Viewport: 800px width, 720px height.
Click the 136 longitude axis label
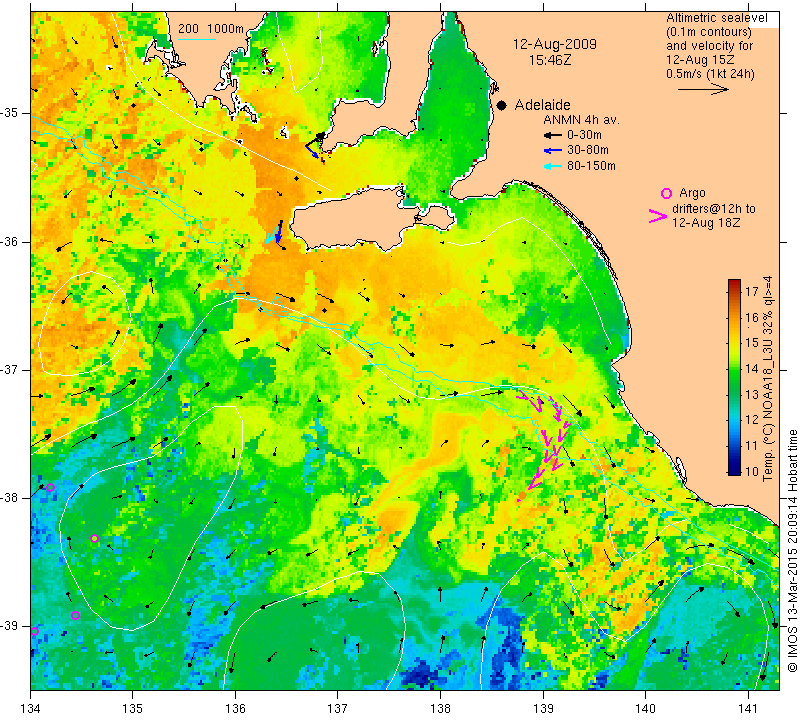[x=235, y=708]
